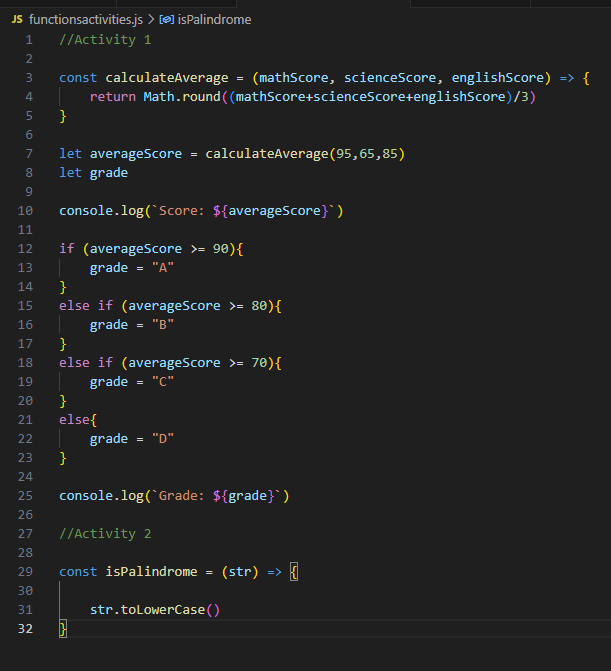Click the grade = "A" assignment
Viewport: 611px width, 671px height.
pos(132,268)
